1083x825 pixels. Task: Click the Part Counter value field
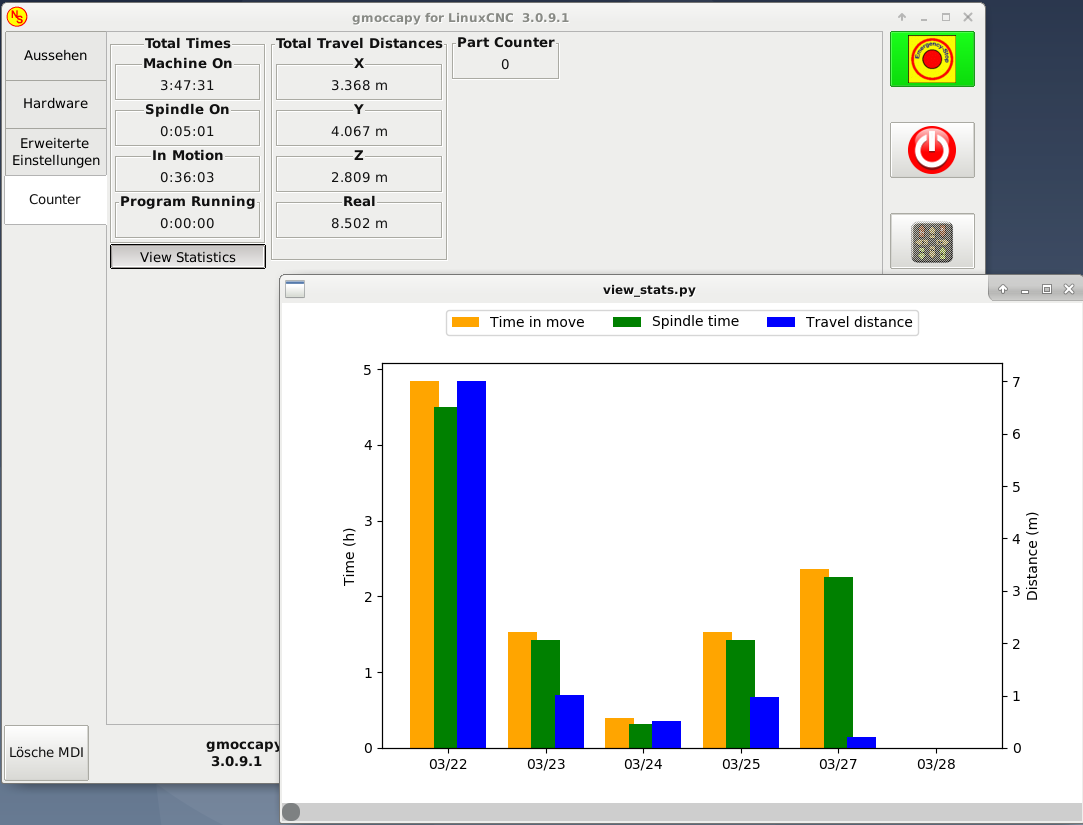point(505,64)
